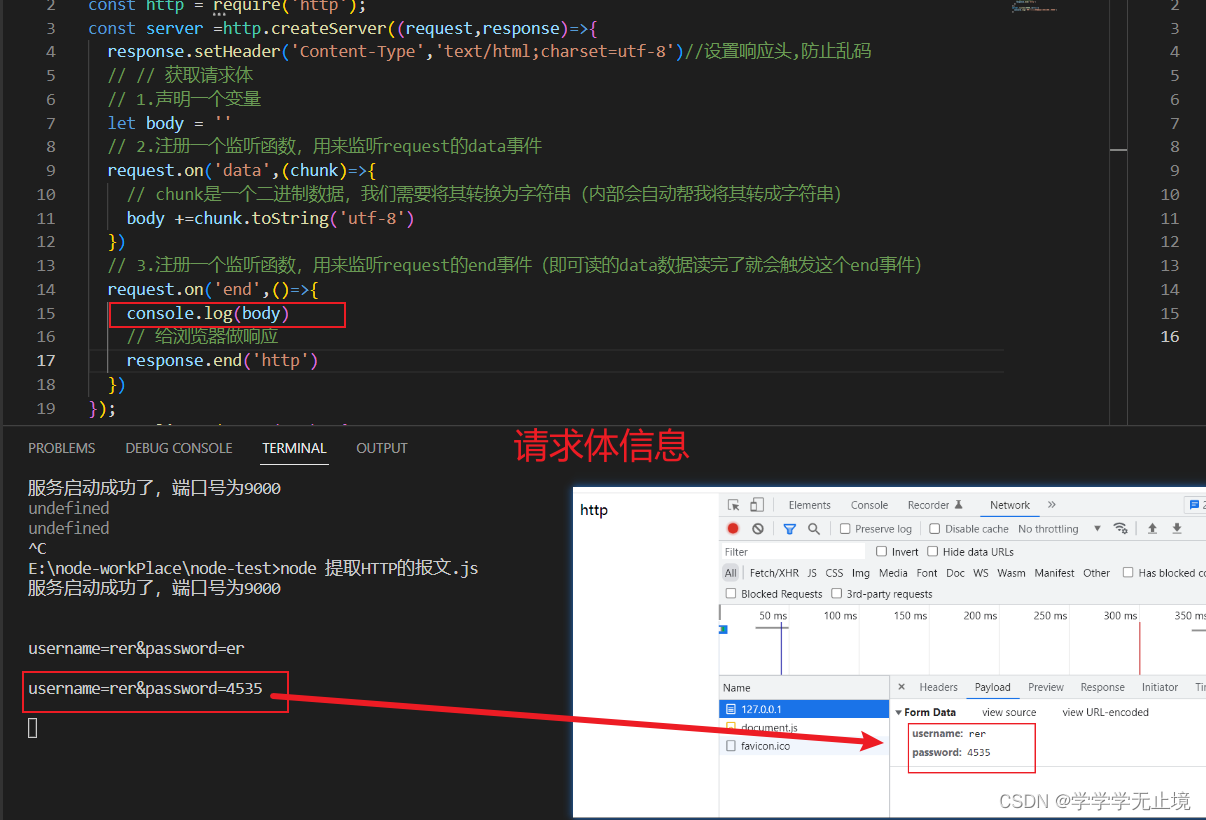Filter requests by CSS type
This screenshot has width=1206, height=820.
tap(834, 573)
